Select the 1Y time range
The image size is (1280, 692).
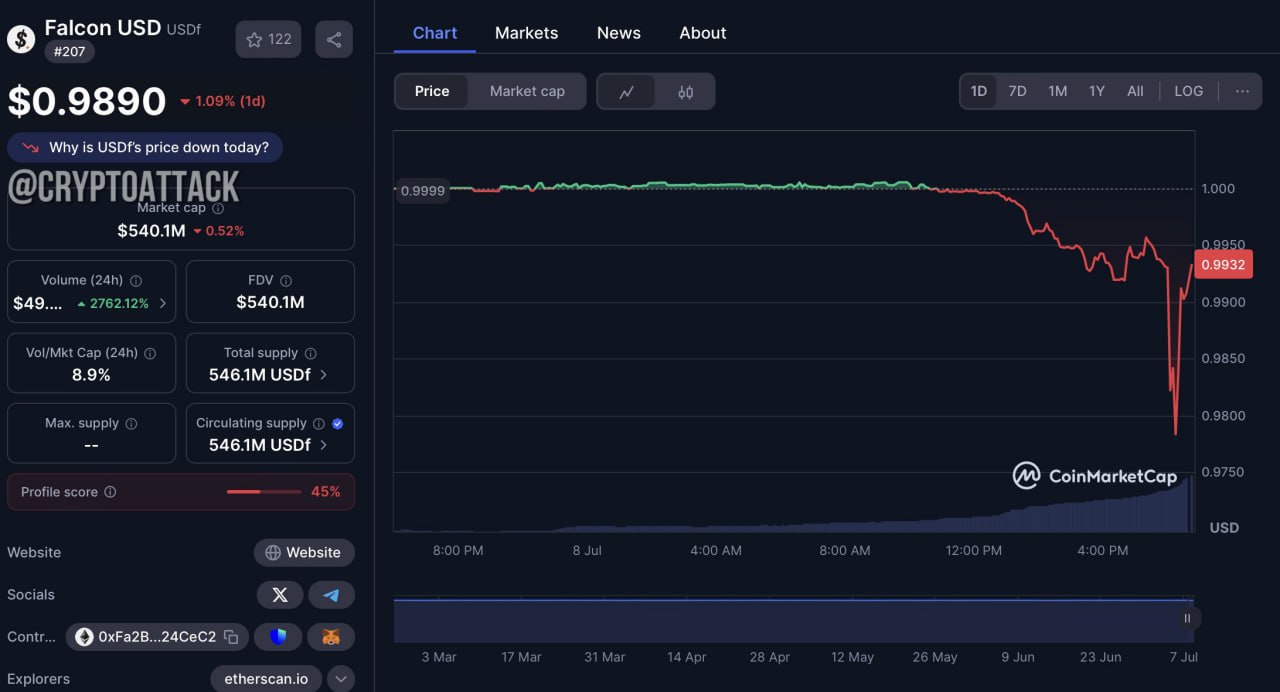1097,91
